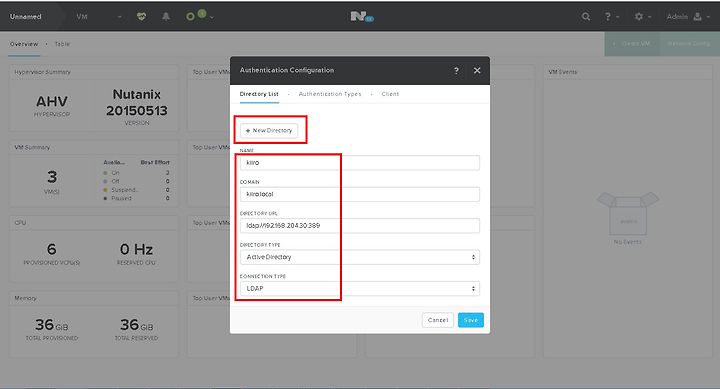
Task: Click into the Name input field
Action: pyautogui.click(x=360, y=163)
